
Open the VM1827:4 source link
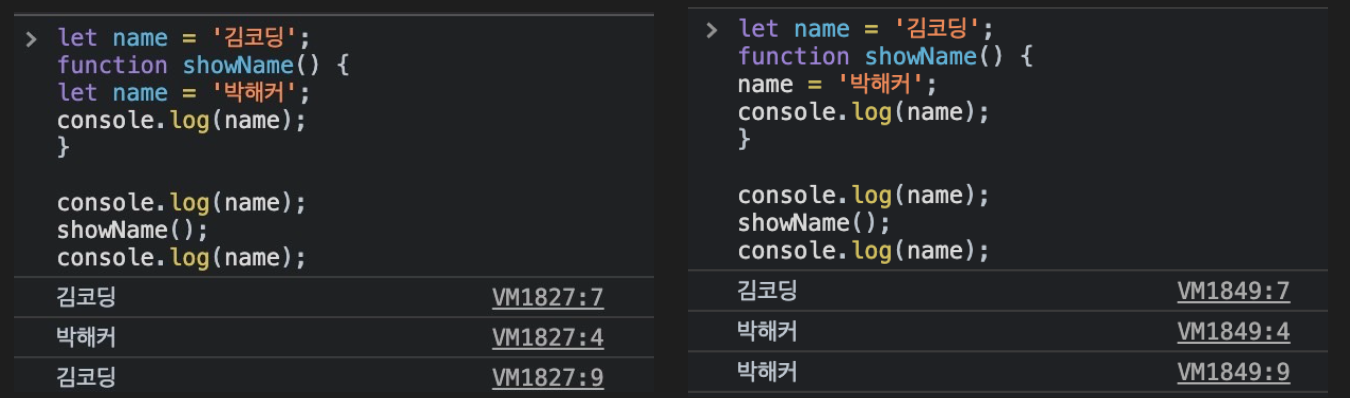pyautogui.click(x=548, y=337)
